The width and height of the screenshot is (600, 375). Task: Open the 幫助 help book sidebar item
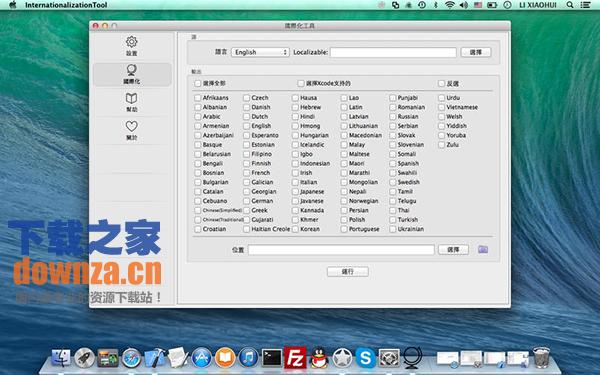(132, 102)
